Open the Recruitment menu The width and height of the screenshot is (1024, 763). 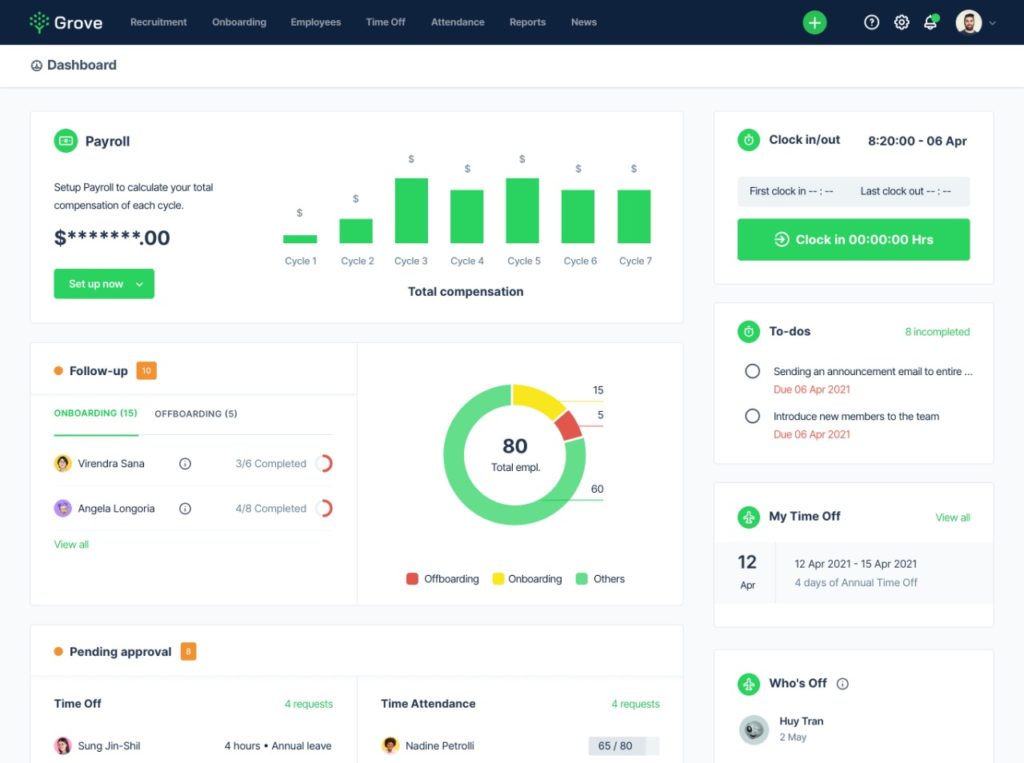(158, 22)
